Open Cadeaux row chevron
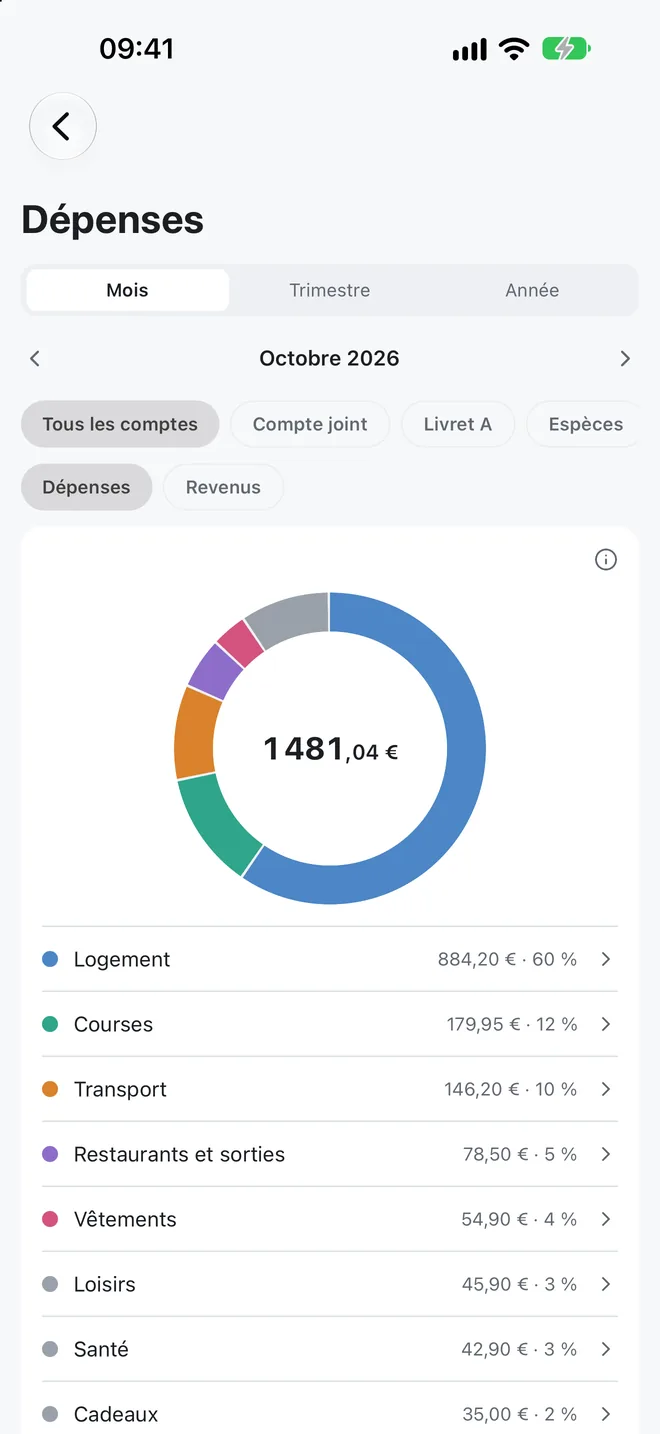Screen dimensions: 660x1434 point(606,1414)
